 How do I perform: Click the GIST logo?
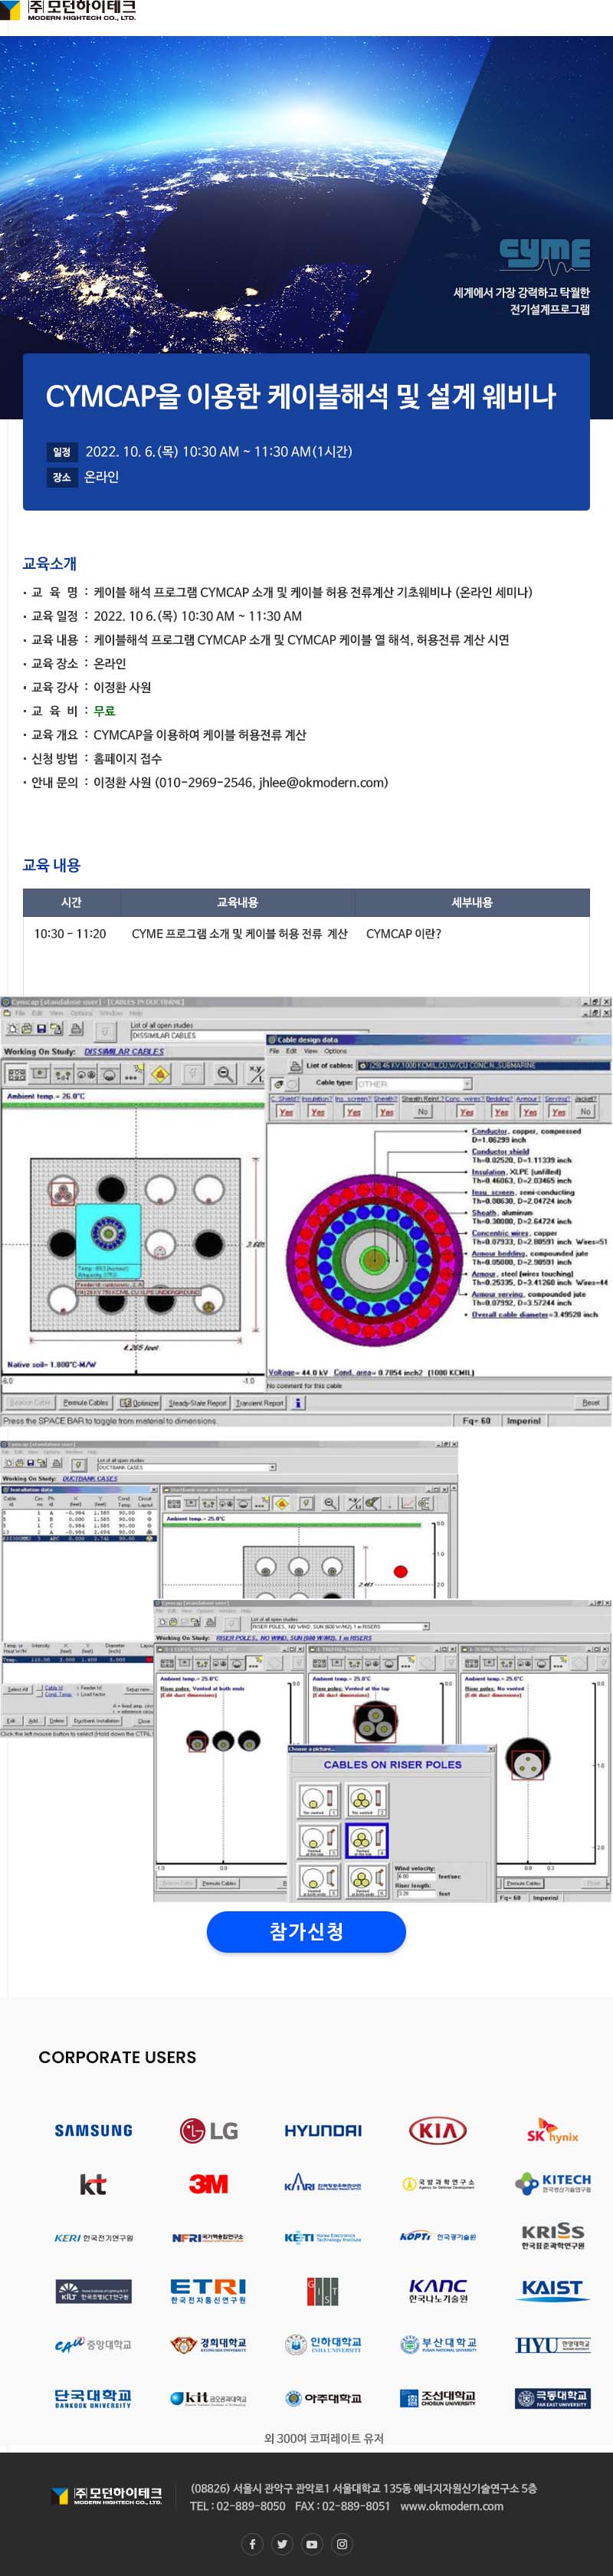[323, 2291]
